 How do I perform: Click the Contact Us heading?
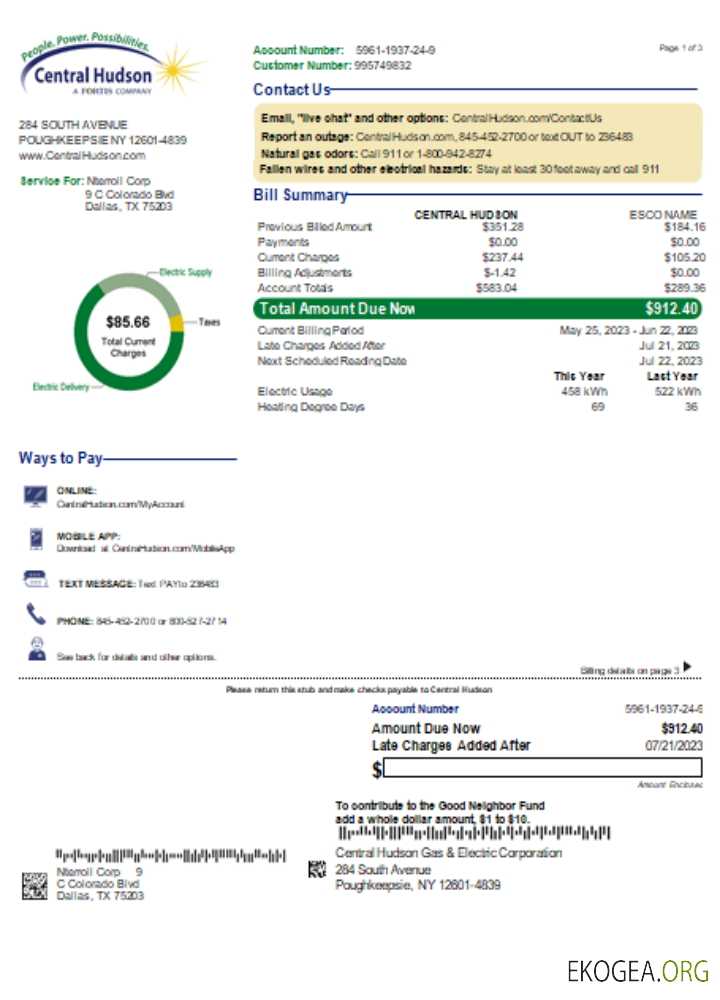pos(291,90)
